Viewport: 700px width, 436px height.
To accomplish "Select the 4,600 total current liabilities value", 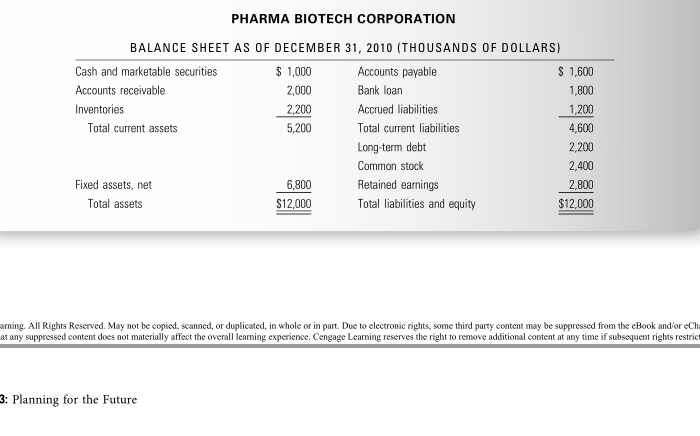I will coord(581,129).
